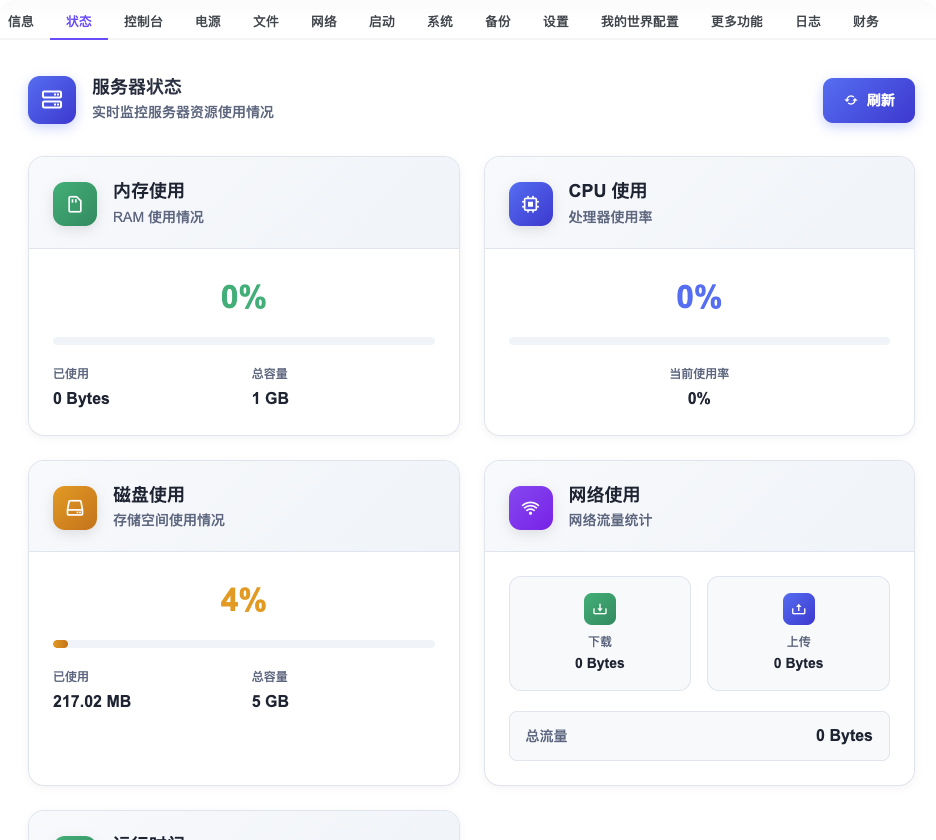Image resolution: width=936 pixels, height=840 pixels.
Task: Click the memory usage progress bar
Action: 244,341
